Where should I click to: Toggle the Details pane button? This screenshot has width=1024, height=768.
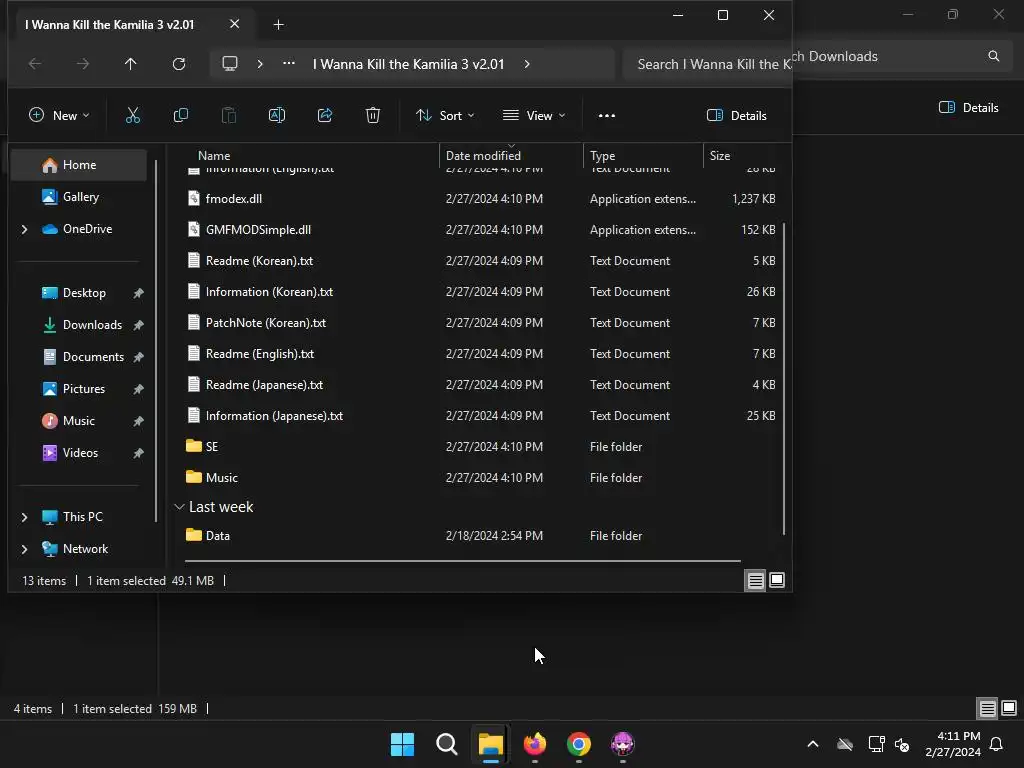click(736, 116)
